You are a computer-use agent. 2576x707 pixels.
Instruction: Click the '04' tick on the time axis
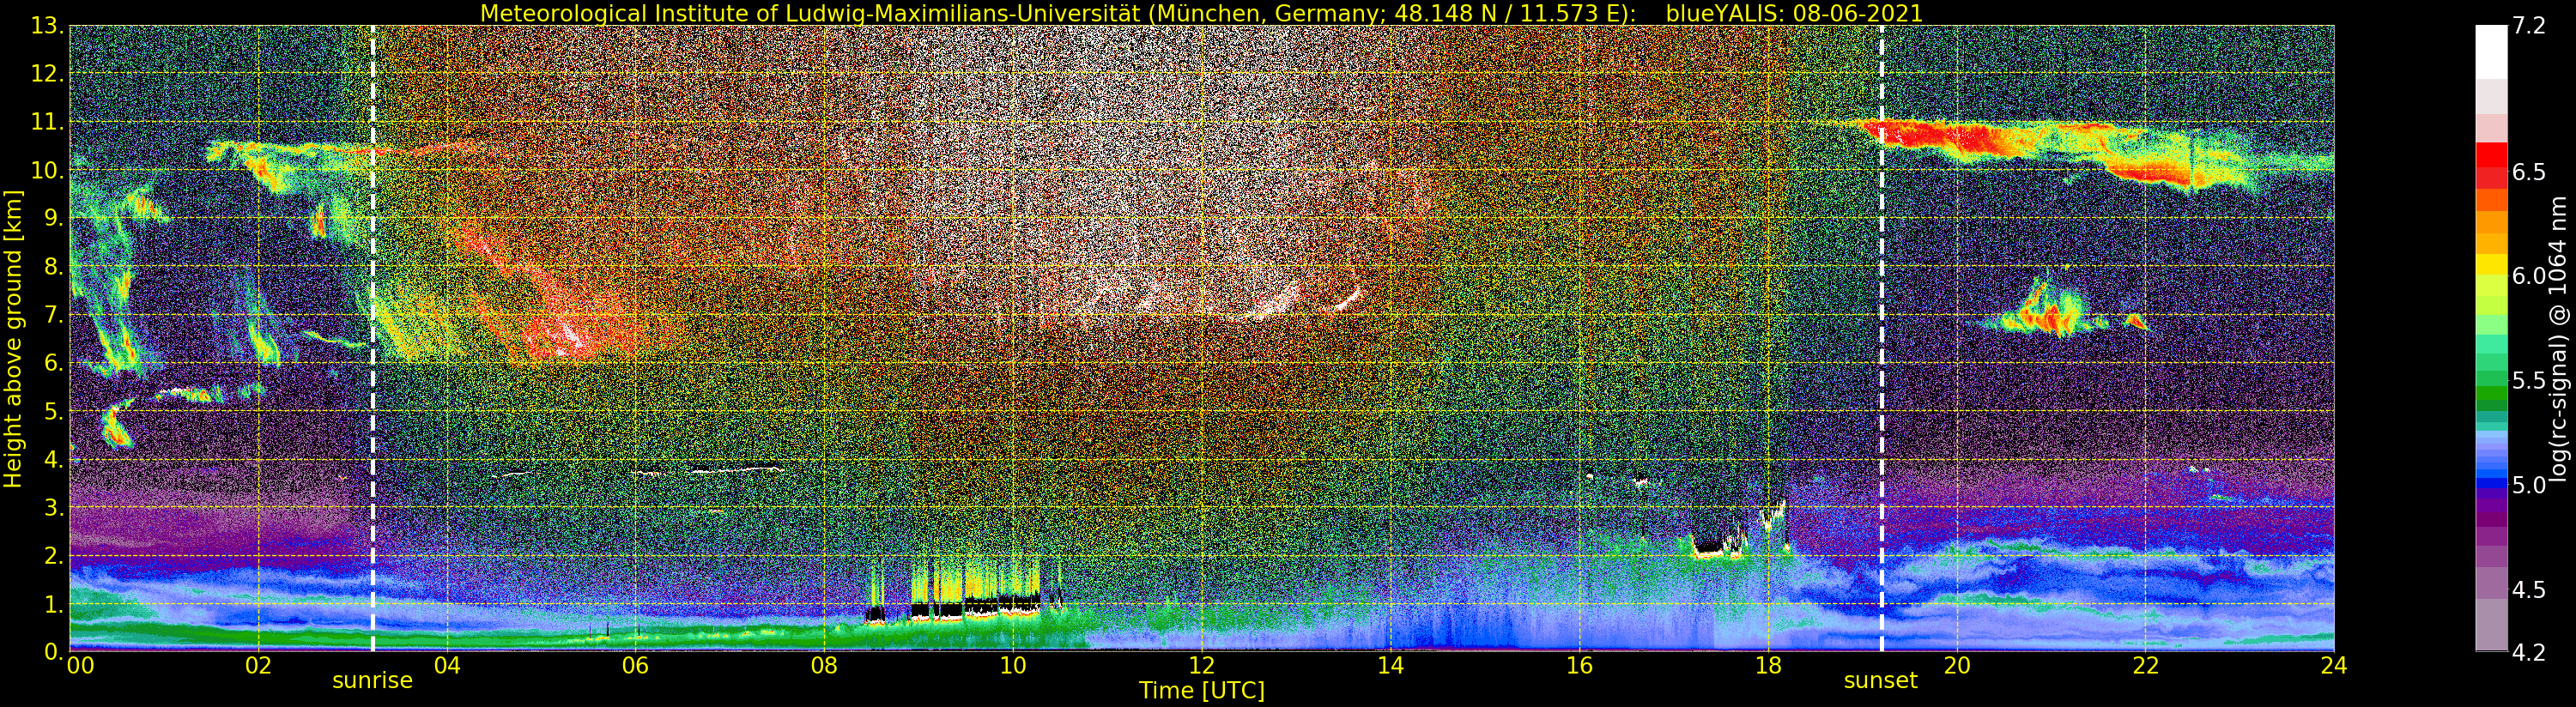coord(447,665)
